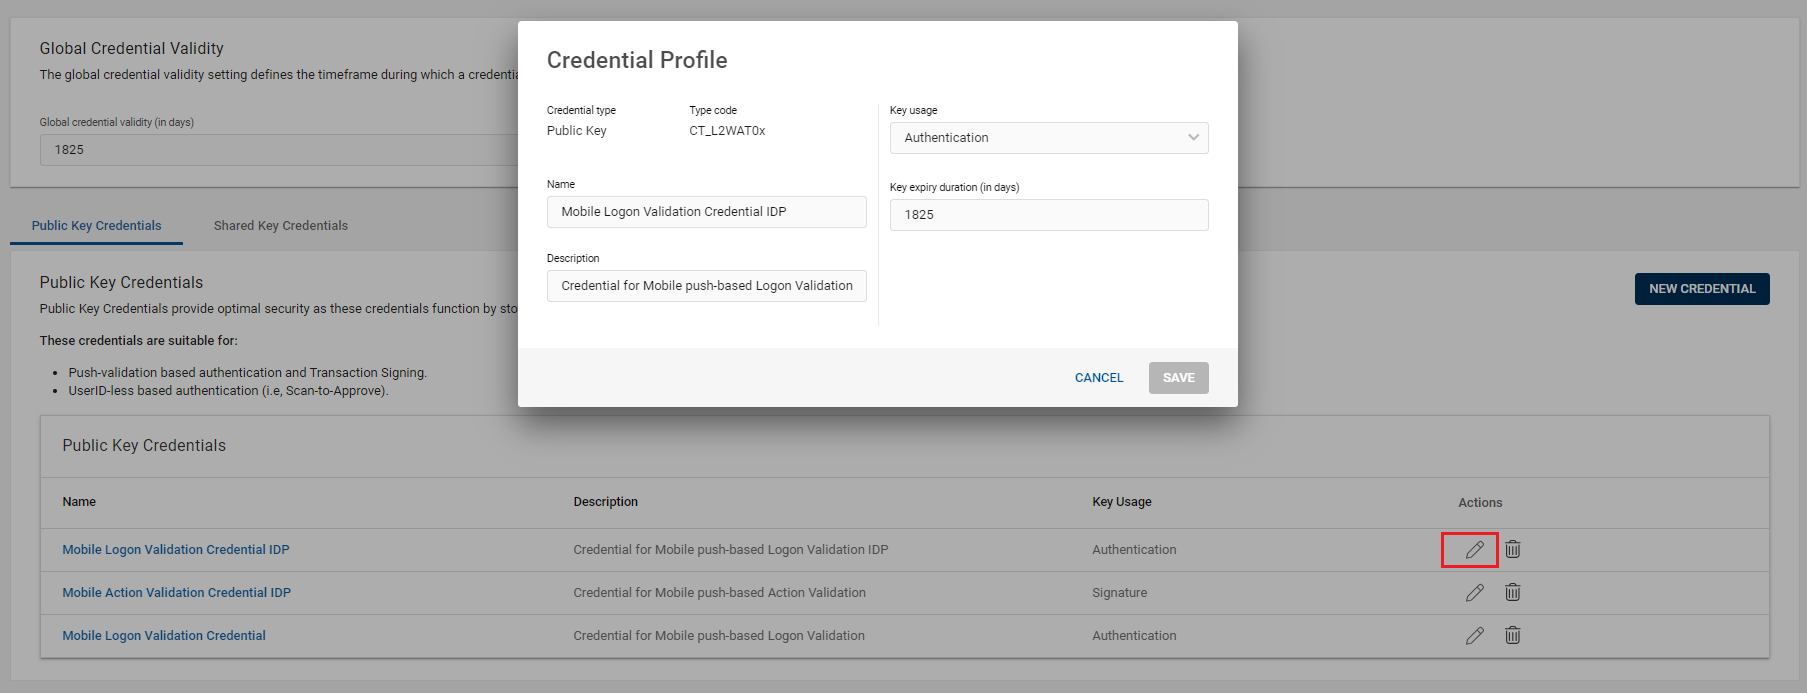
Task: Switch to Shared Key Credentials tab
Action: click(x=280, y=226)
